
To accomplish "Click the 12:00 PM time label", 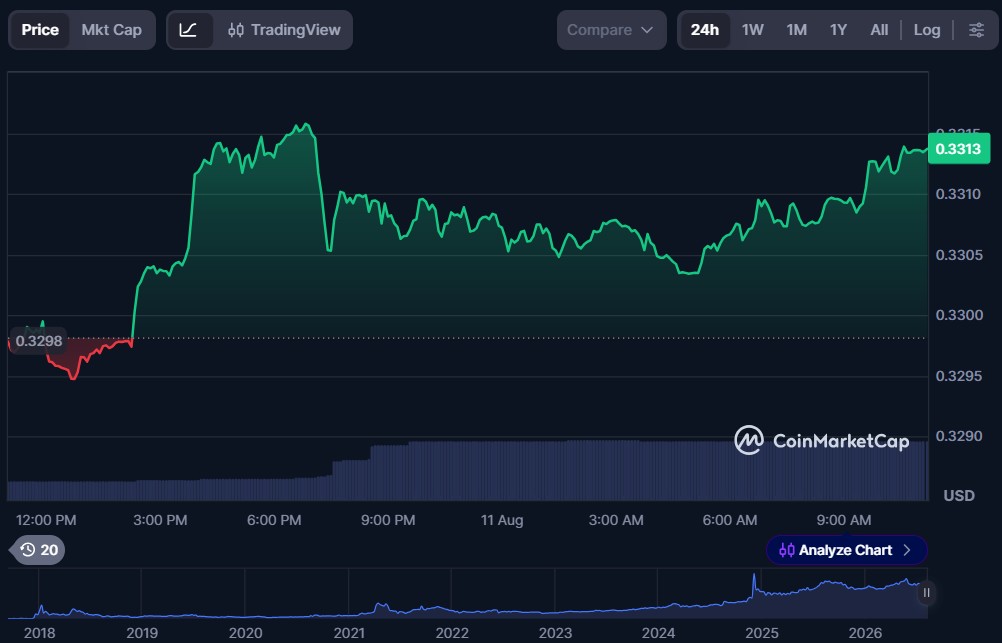I will (46, 520).
